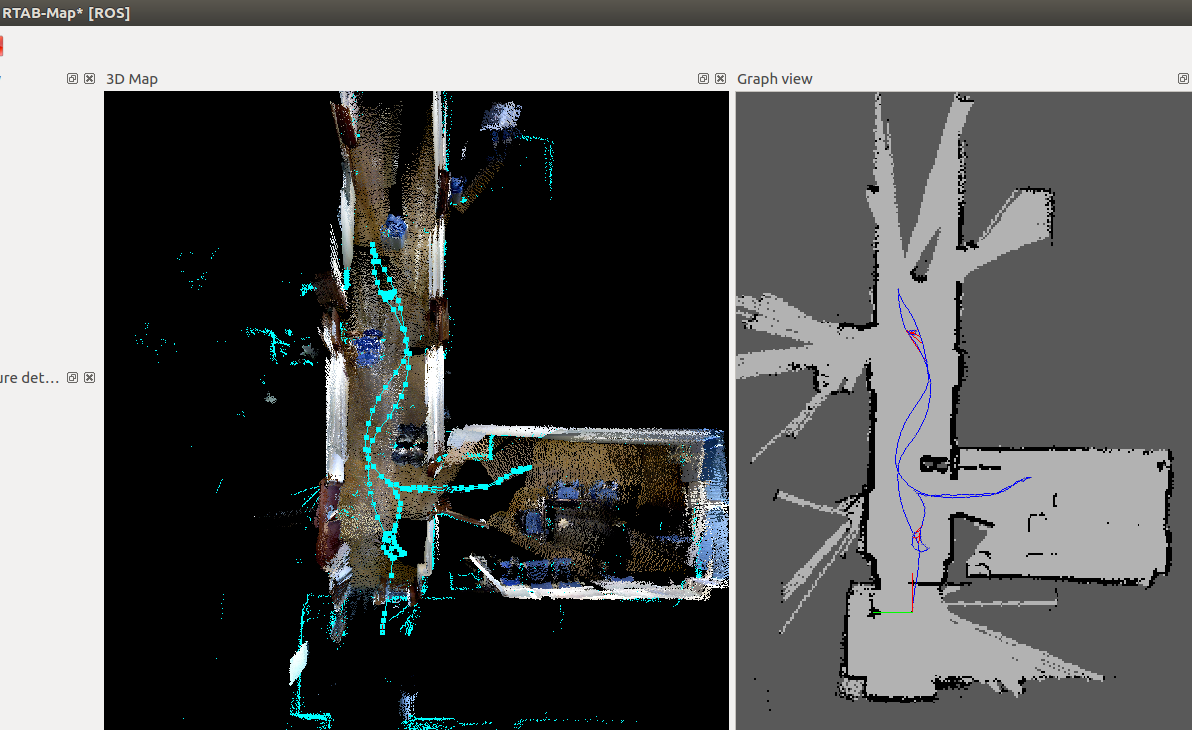Close the dock panel left of 3D Map
Viewport: 1192px width, 730px height.
tap(89, 78)
